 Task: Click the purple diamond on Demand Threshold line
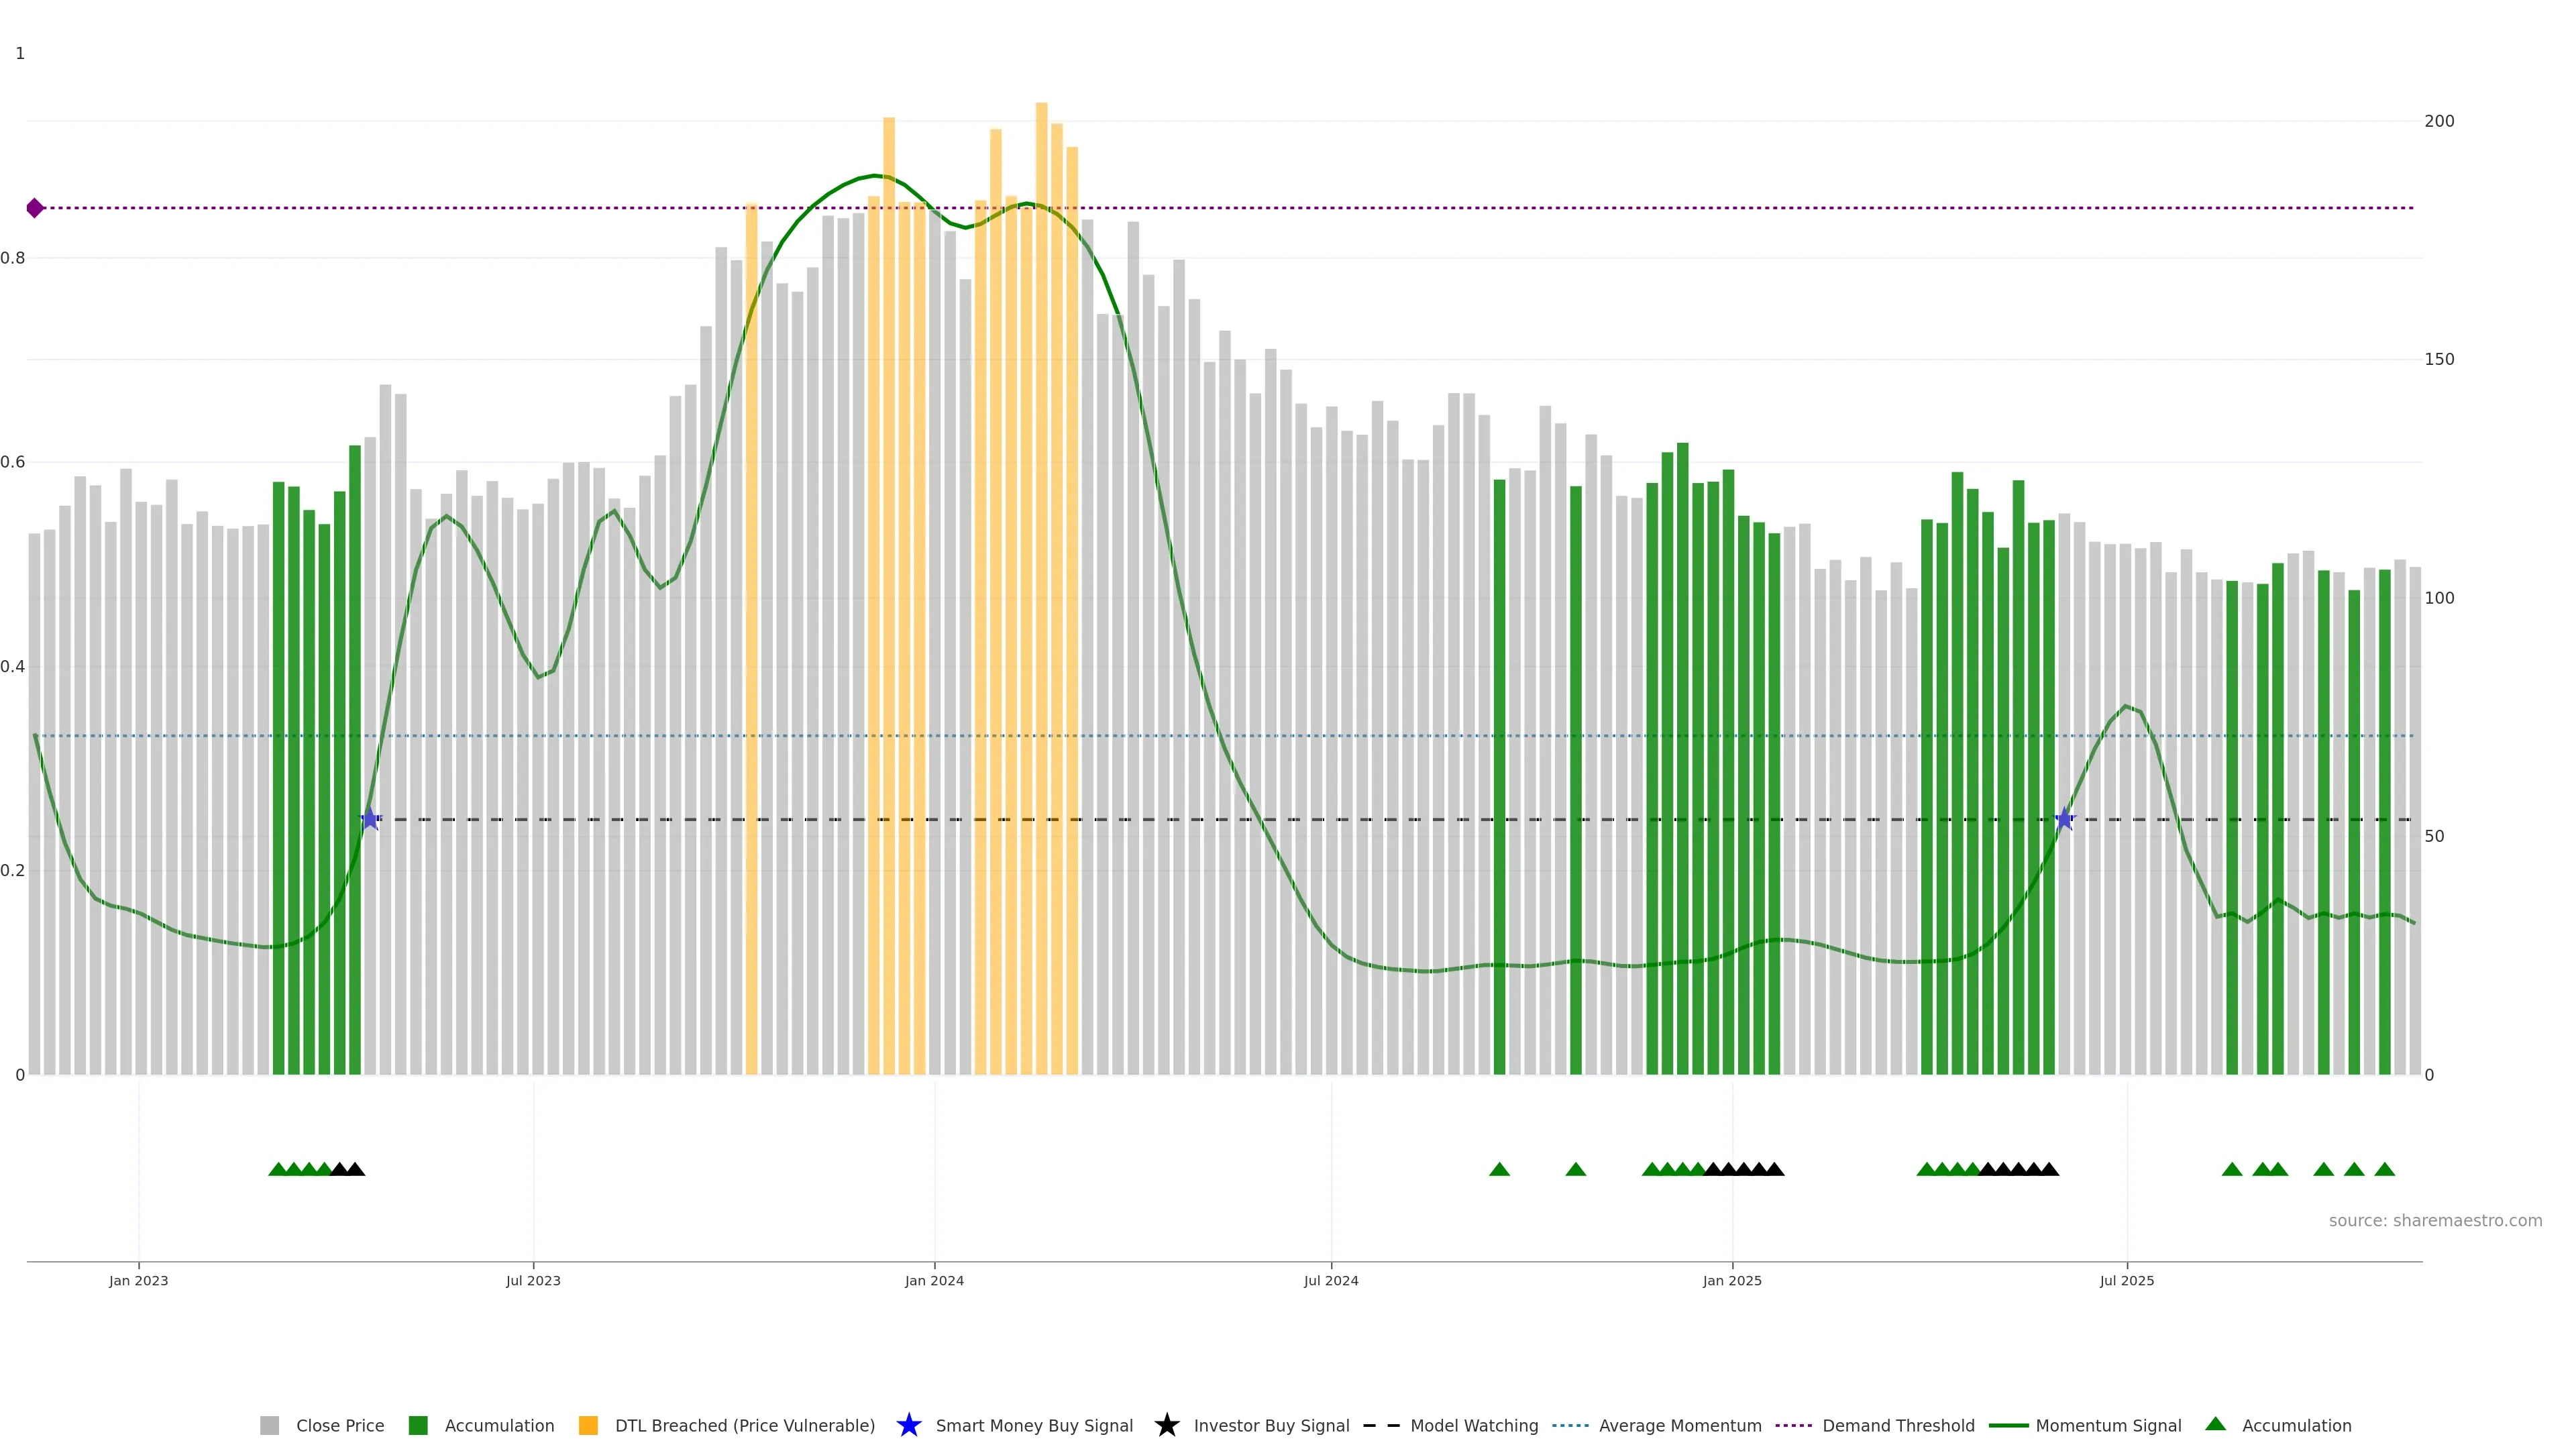(35, 208)
